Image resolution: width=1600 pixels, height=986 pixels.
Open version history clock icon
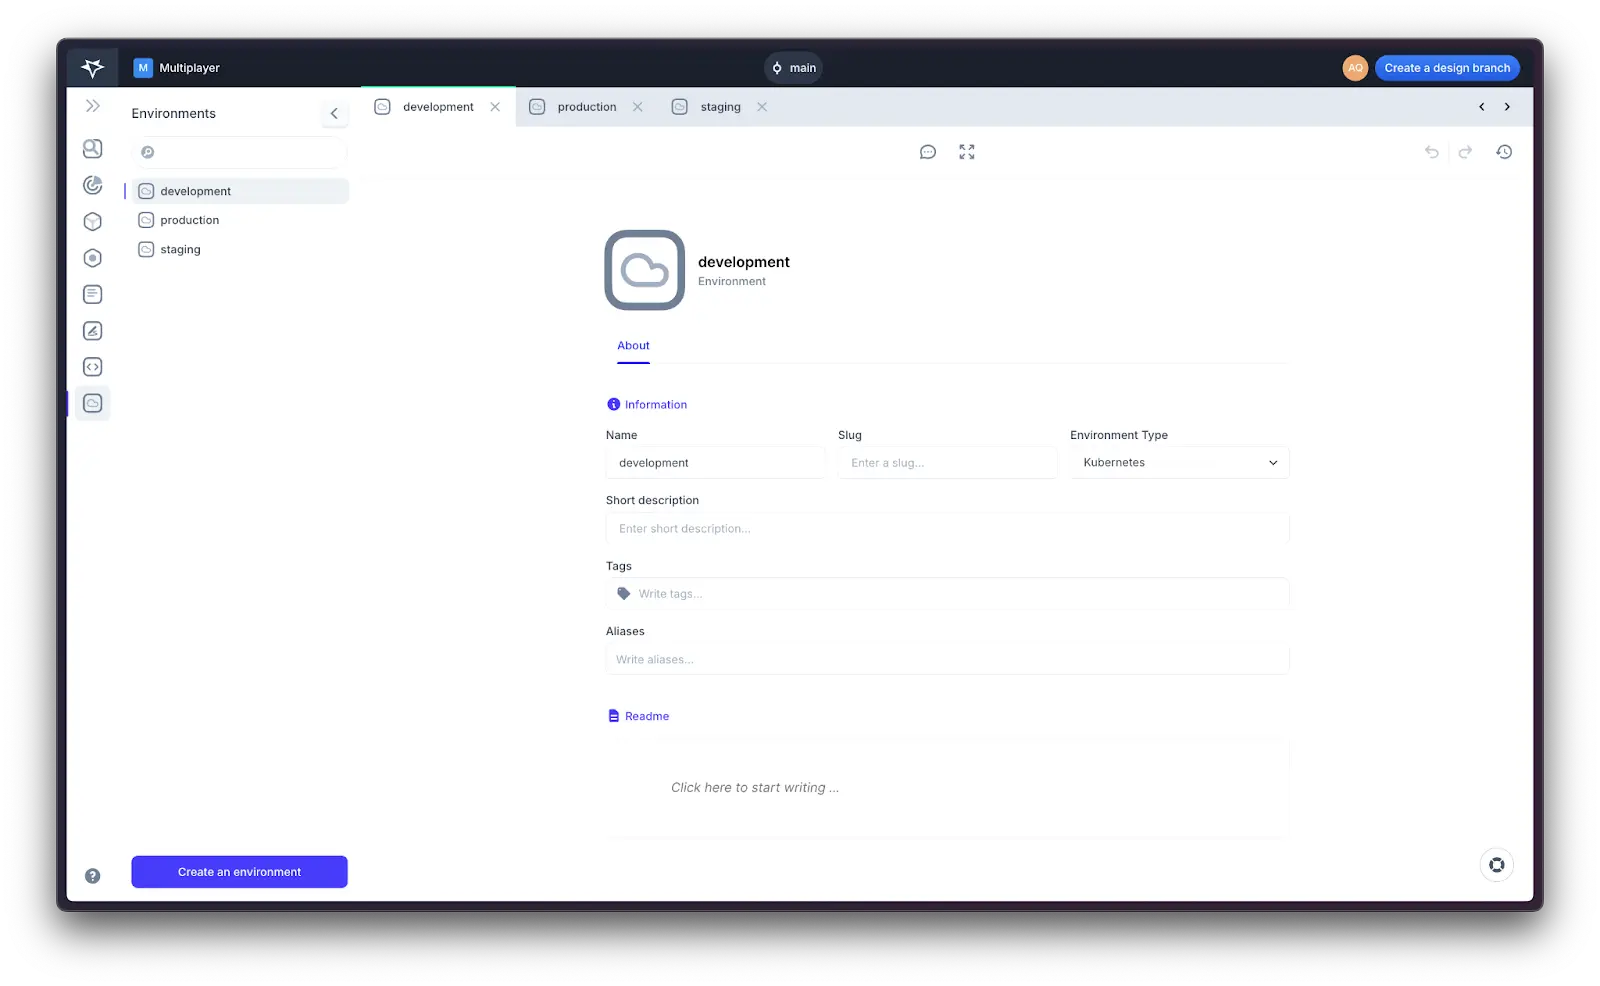coord(1504,152)
